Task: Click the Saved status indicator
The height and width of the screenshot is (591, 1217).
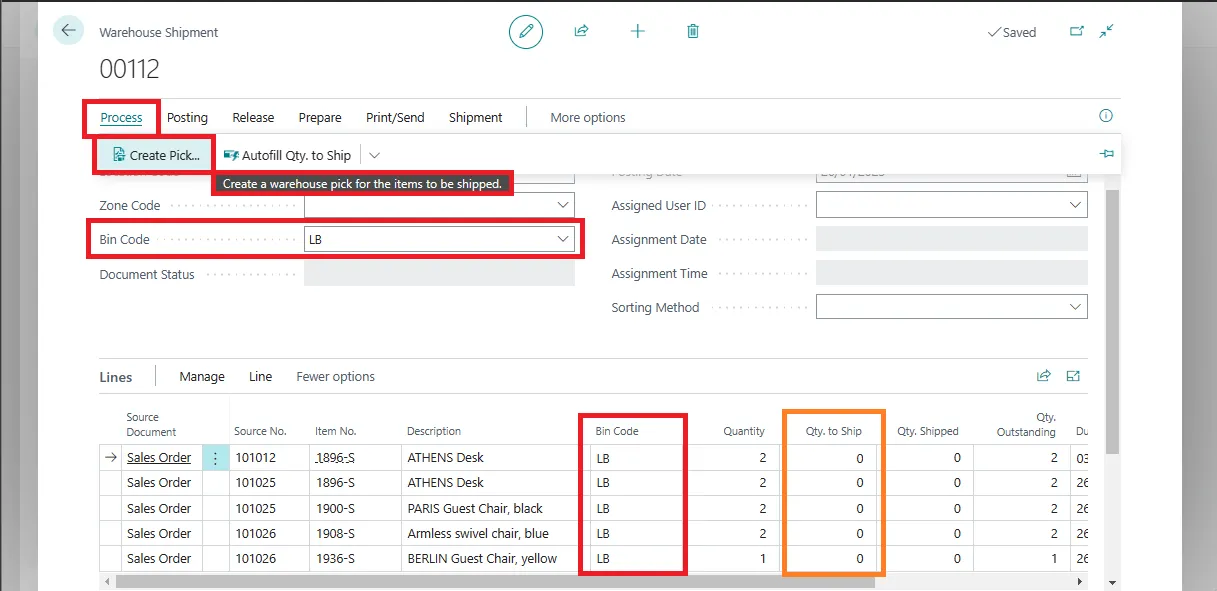Action: (1011, 32)
